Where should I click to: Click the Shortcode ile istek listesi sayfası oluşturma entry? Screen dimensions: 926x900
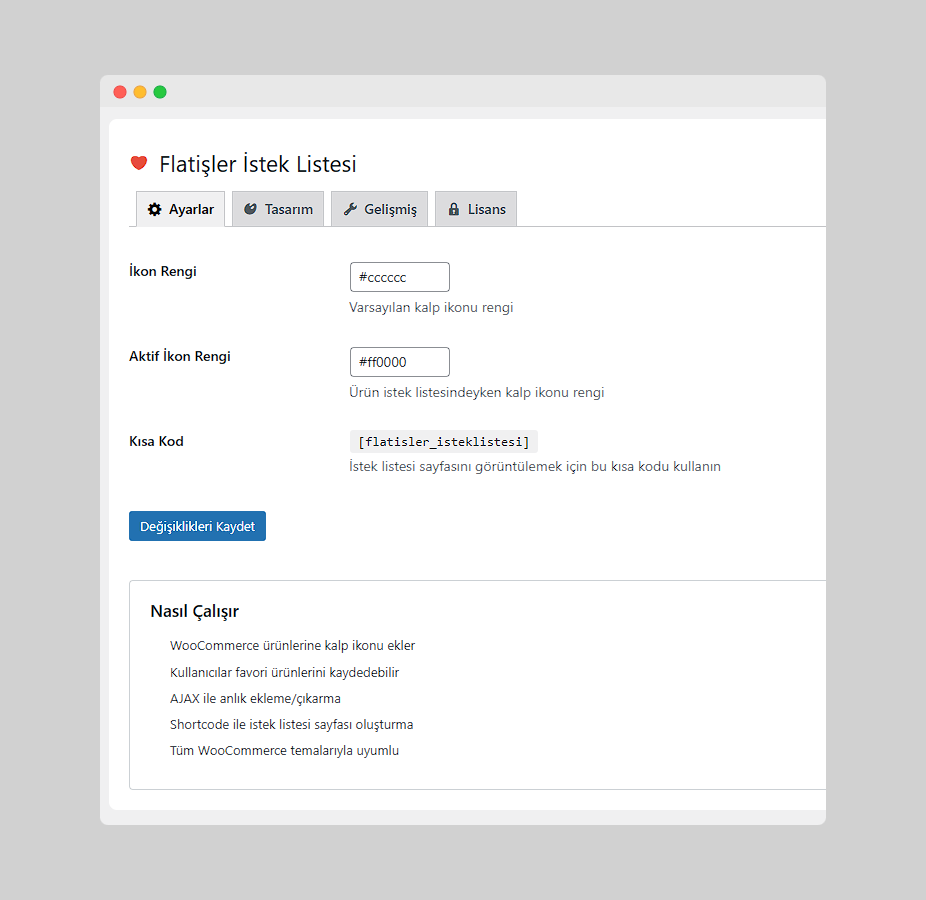tap(291, 724)
